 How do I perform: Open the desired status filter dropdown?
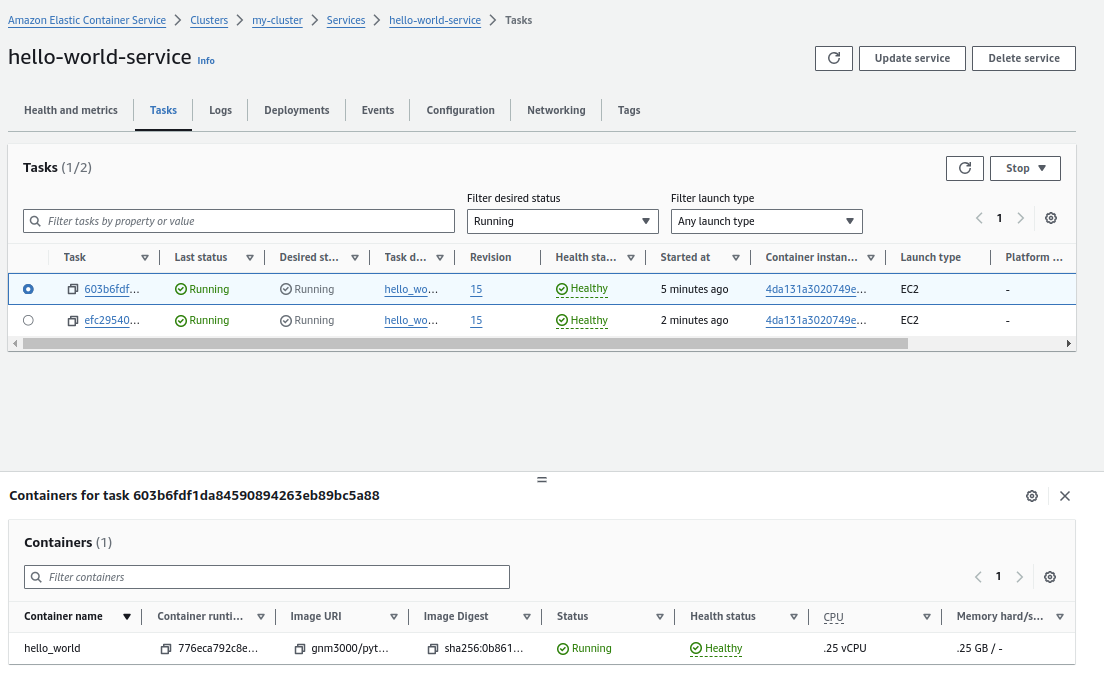tap(562, 221)
